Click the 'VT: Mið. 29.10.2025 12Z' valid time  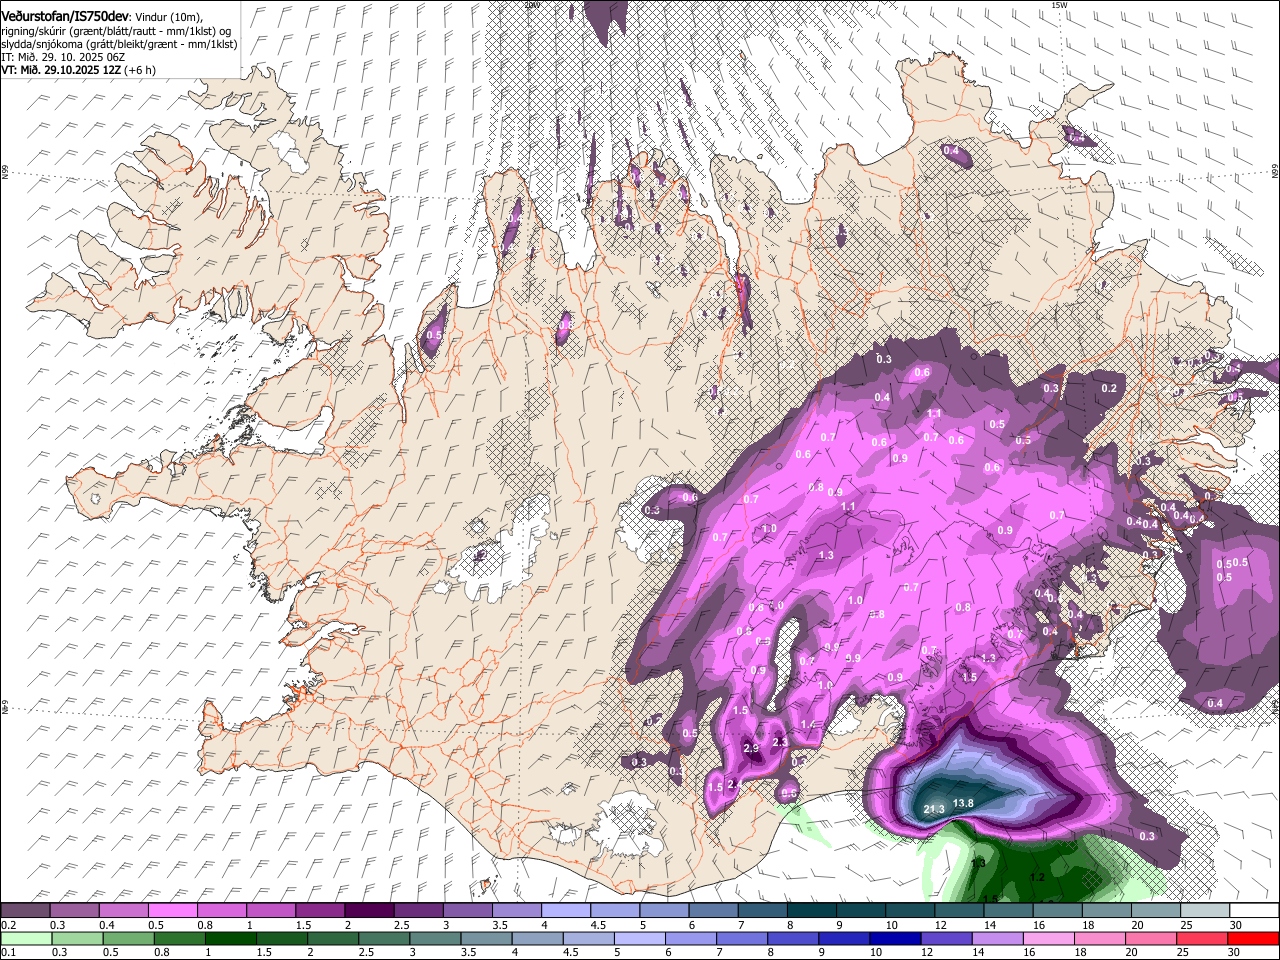59,70
